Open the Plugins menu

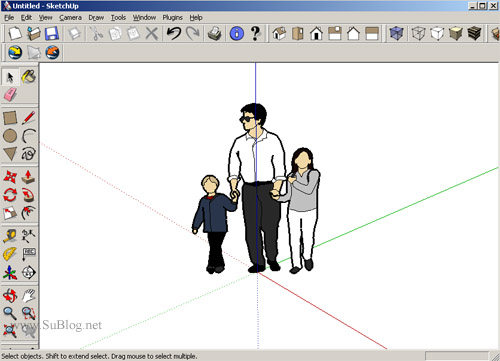pos(172,18)
